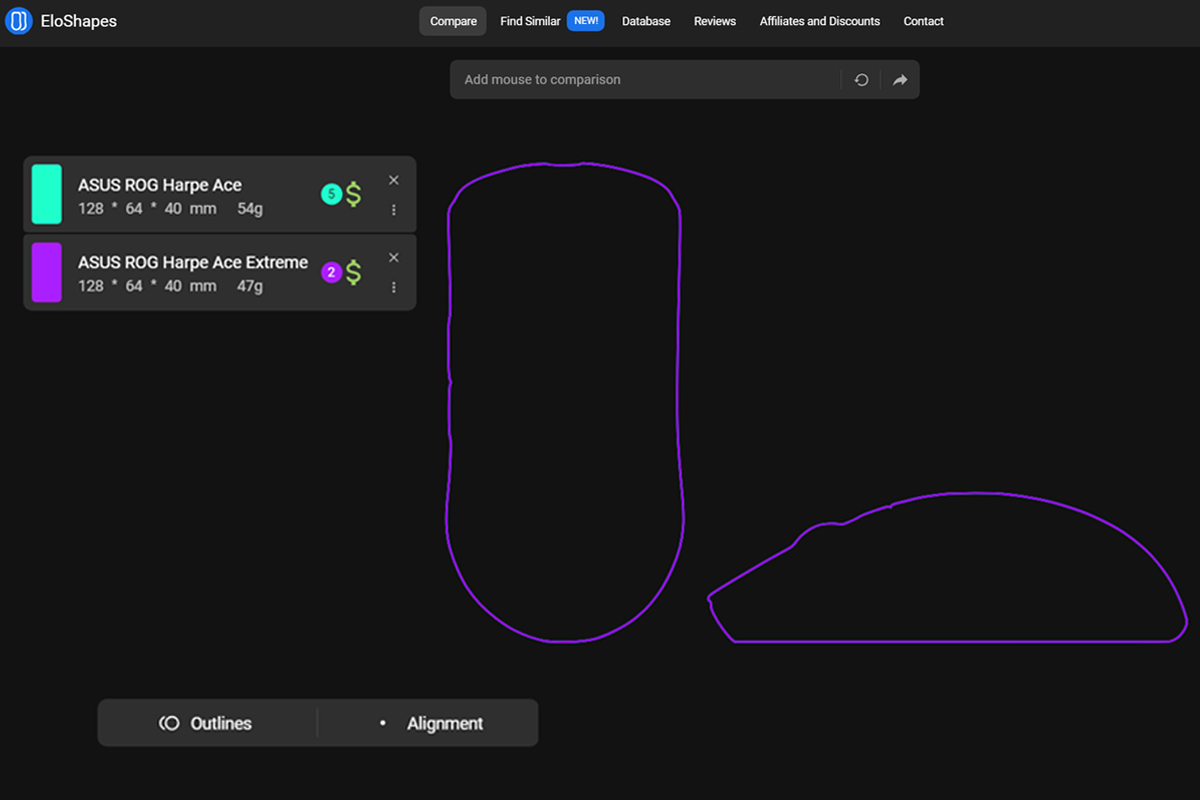Open the Compare tab

[453, 21]
